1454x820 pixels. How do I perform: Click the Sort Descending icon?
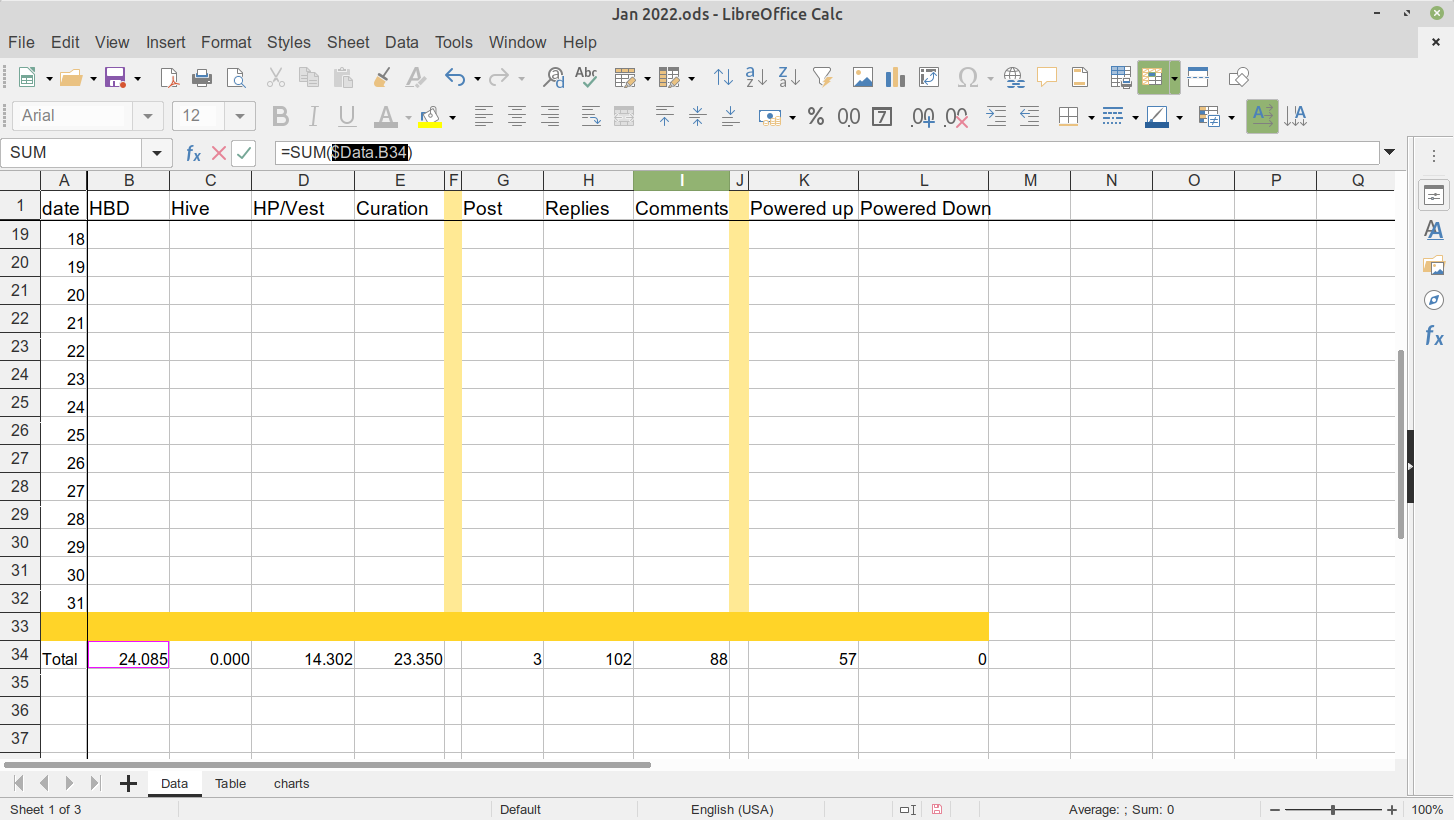click(x=789, y=78)
